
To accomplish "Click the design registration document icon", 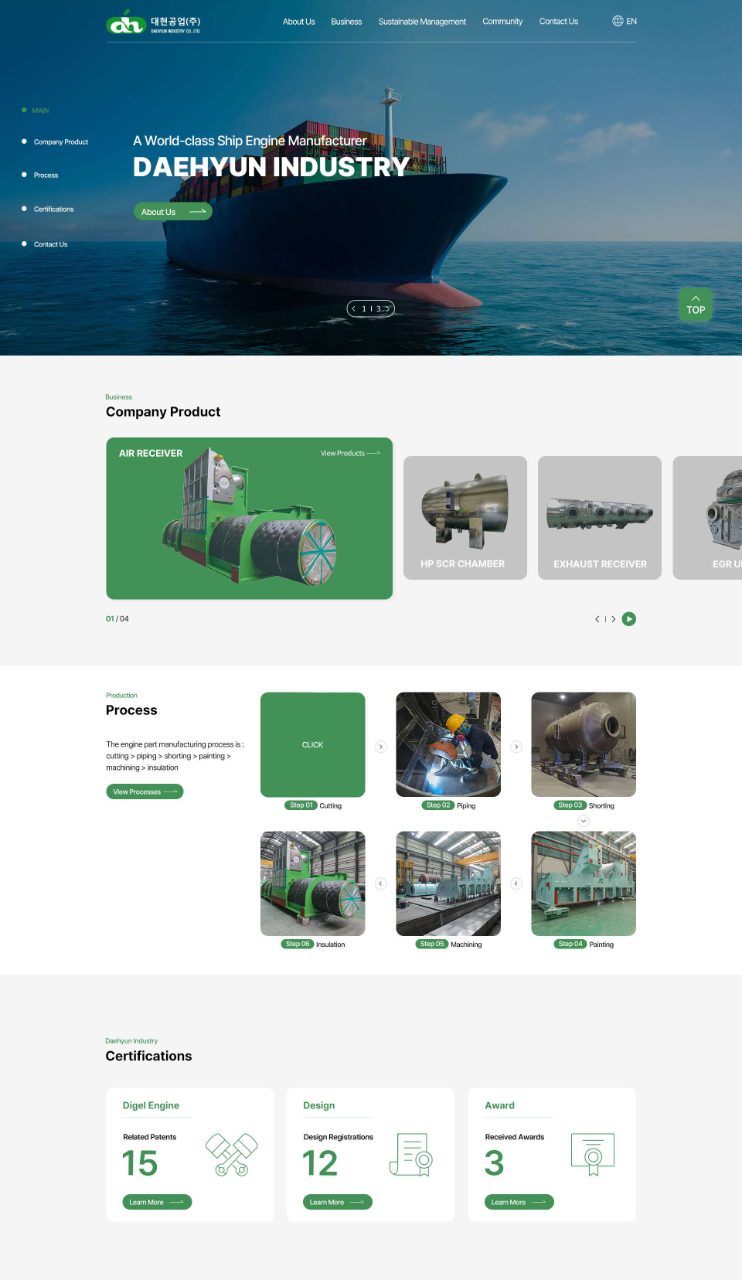I will (410, 1155).
